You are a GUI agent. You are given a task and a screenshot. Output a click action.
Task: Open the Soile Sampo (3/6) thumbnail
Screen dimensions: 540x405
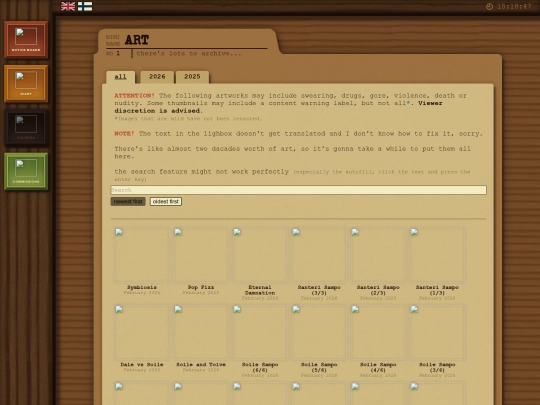(437, 332)
